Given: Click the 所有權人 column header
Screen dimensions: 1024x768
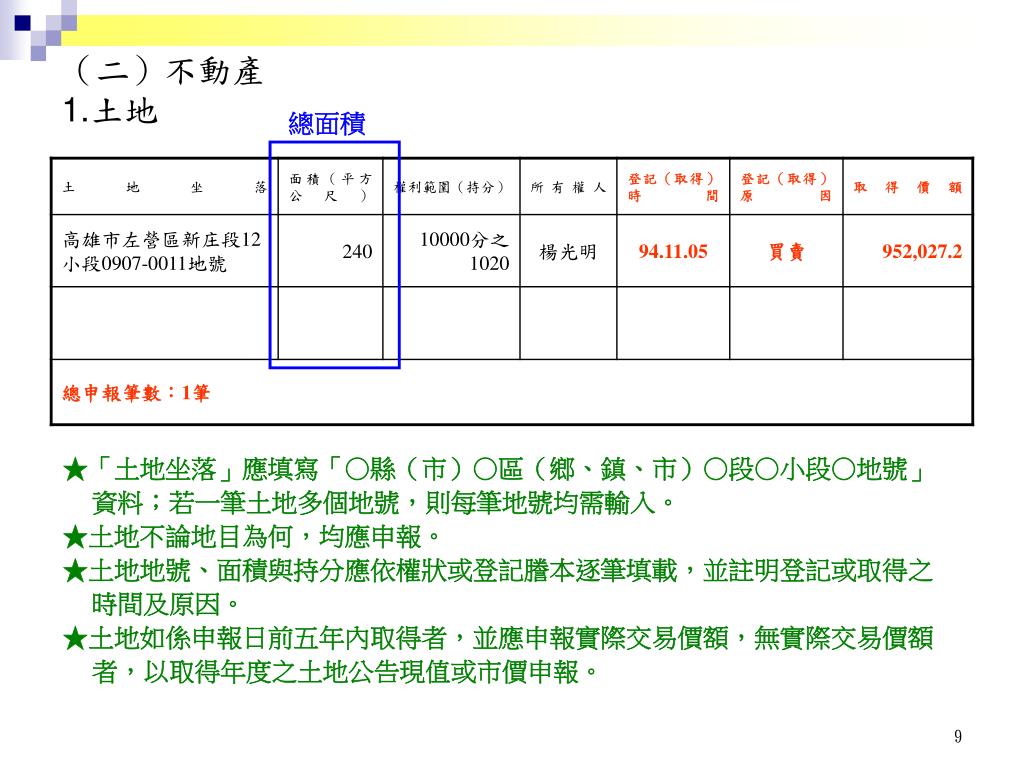Looking at the screenshot, I should coord(568,187).
